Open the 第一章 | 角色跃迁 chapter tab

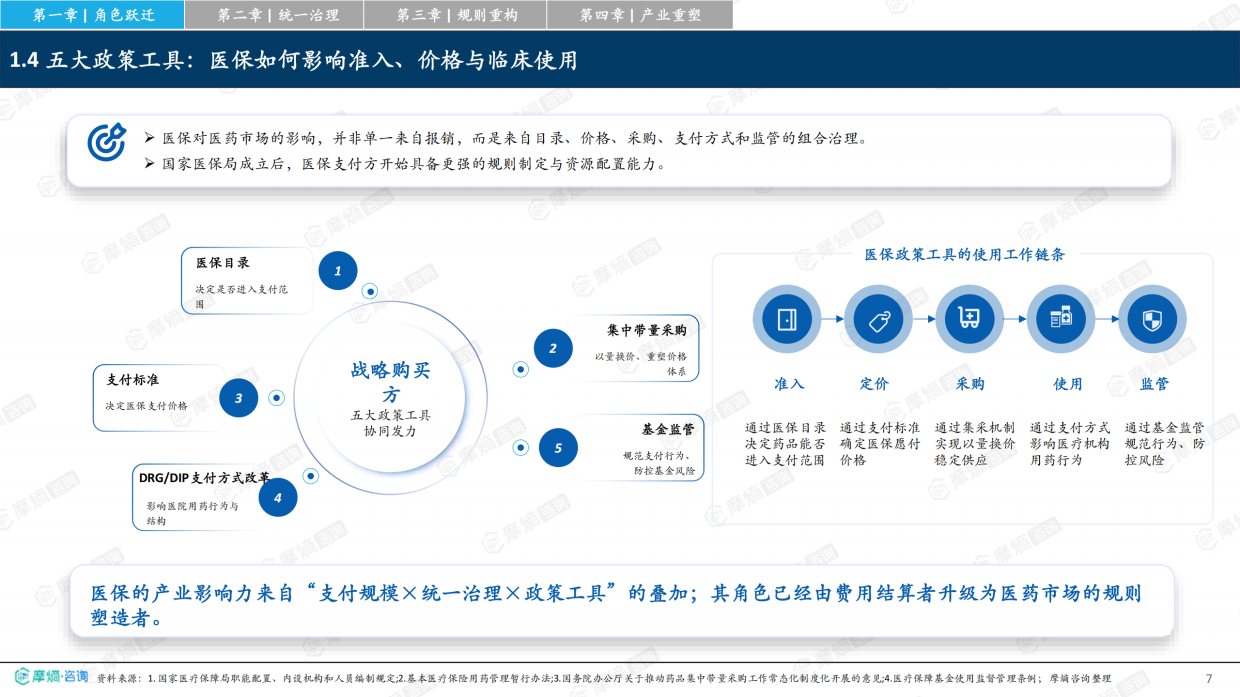(92, 14)
